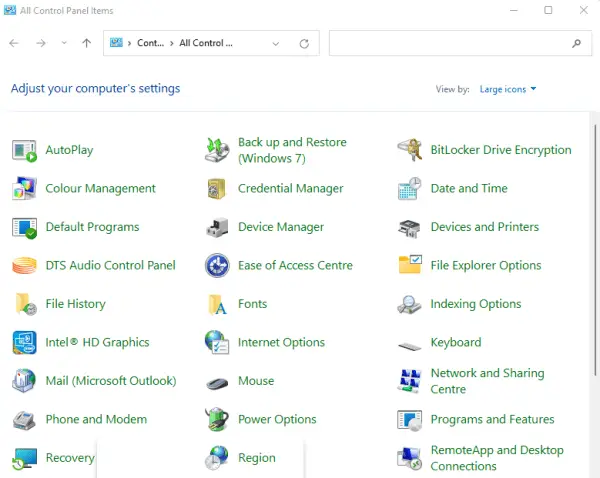Go up one level with Up arrow
600x478 pixels.
pyautogui.click(x=87, y=43)
